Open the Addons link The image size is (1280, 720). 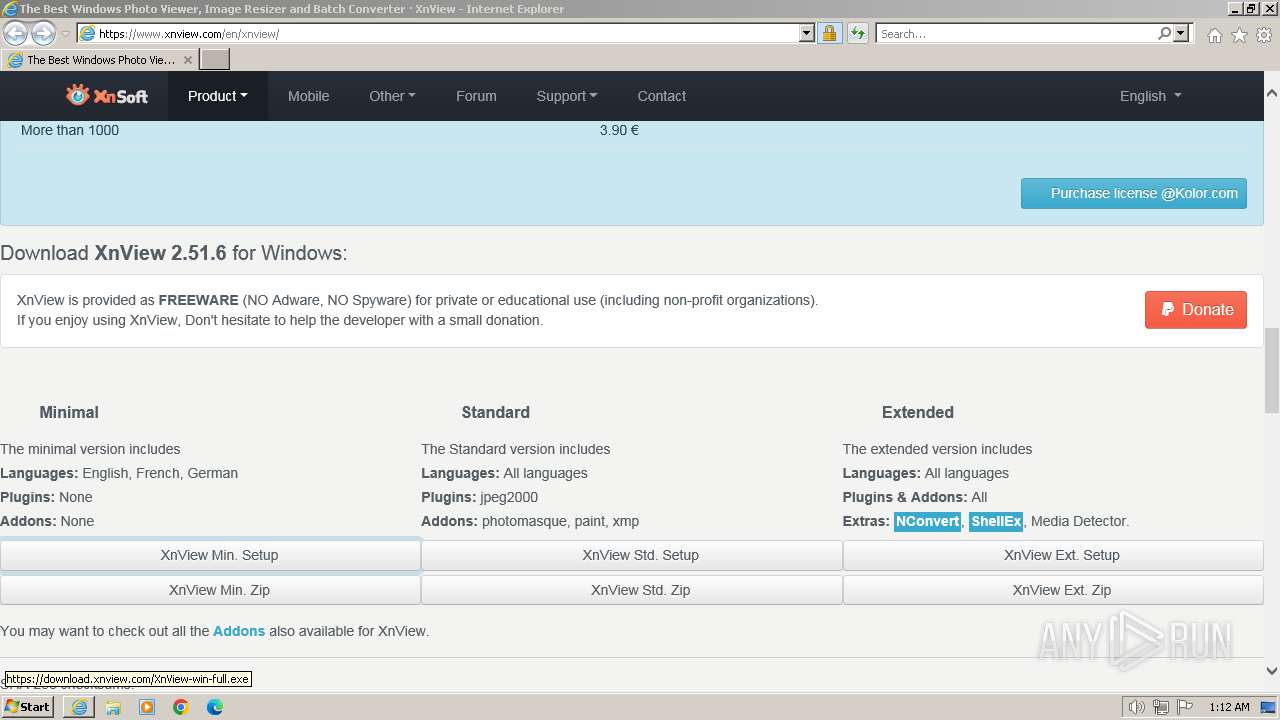(x=239, y=631)
